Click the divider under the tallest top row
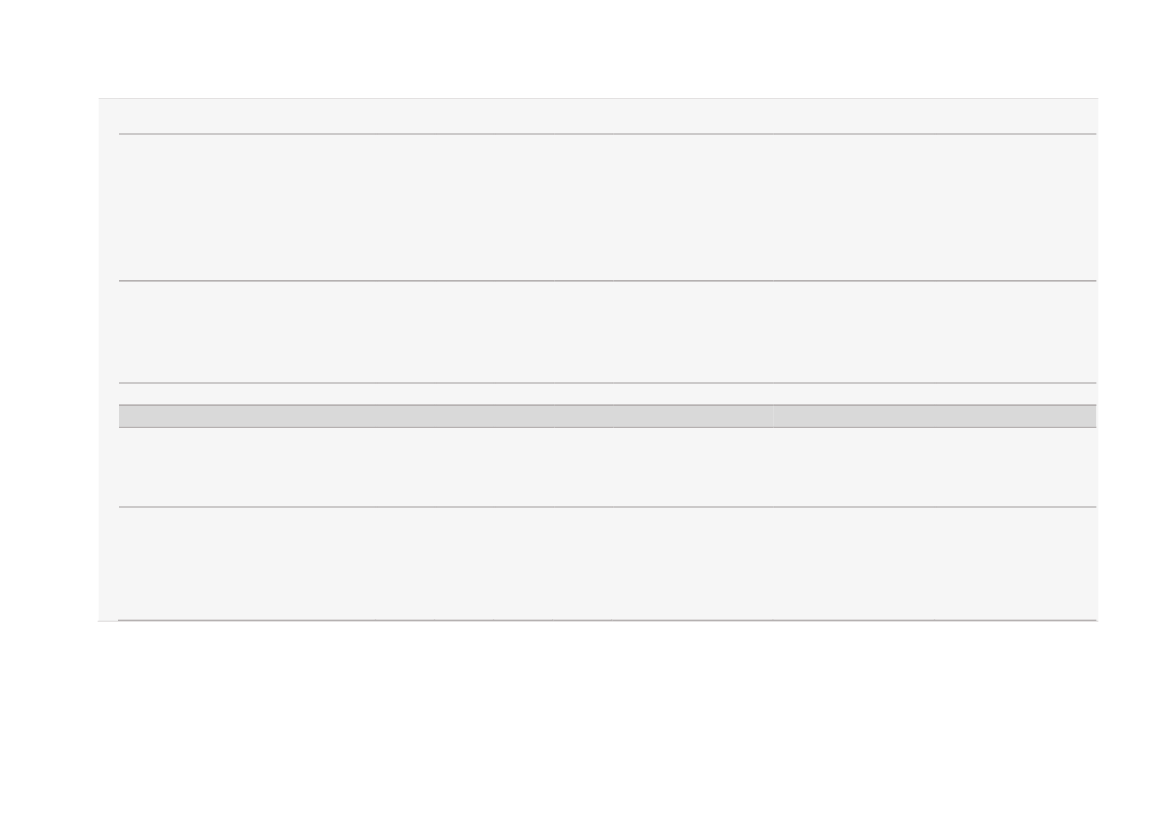 (608, 281)
